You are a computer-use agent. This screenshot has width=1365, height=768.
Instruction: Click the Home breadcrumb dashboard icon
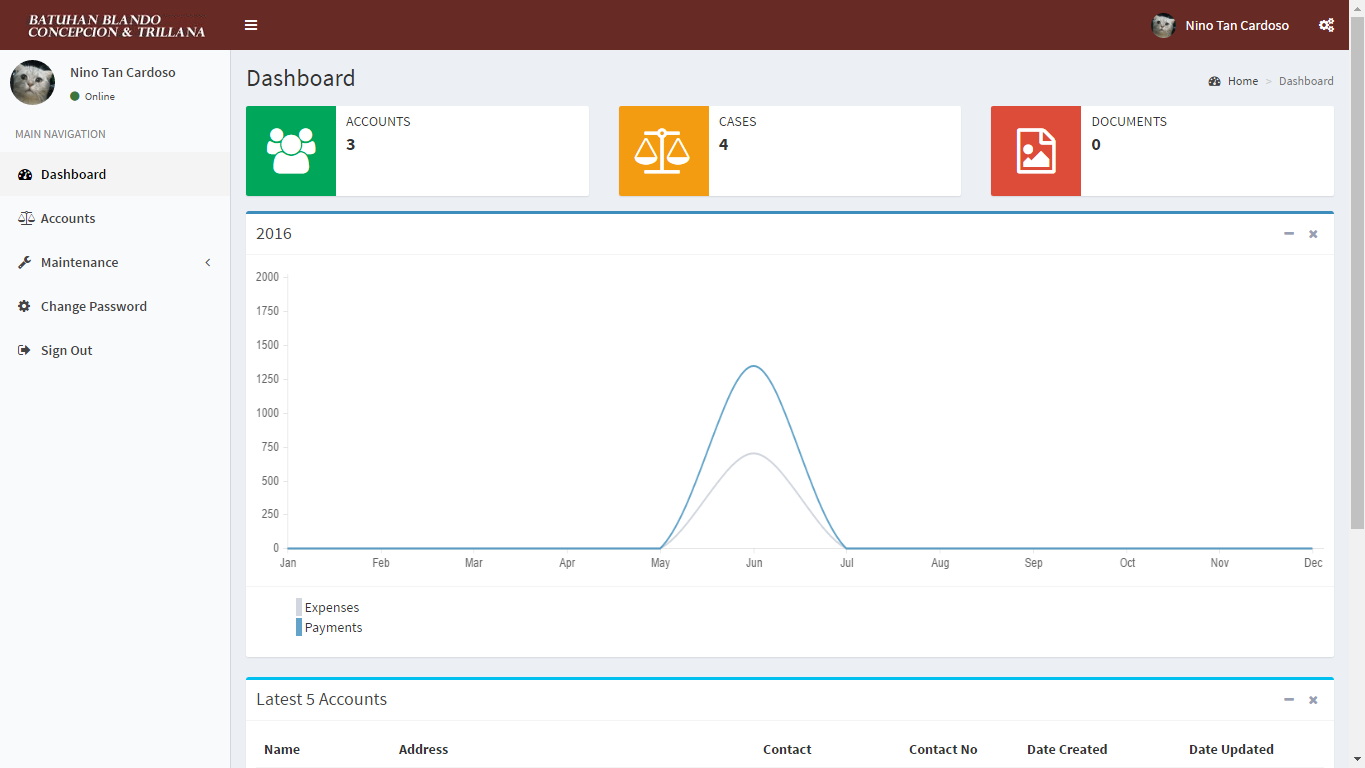click(x=1215, y=81)
